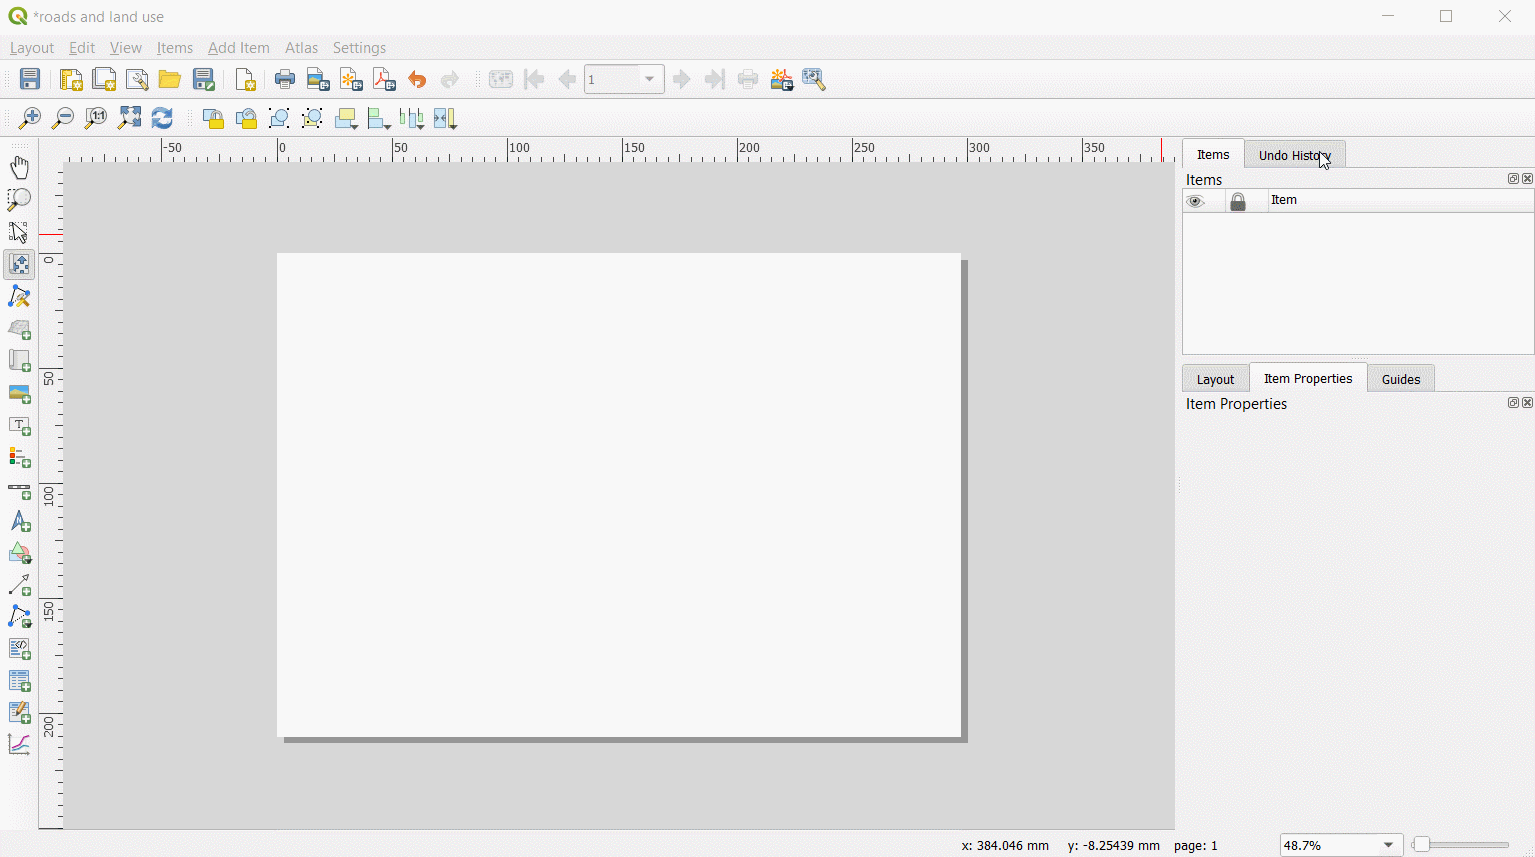Create a new layout
The width and height of the screenshot is (1535, 857).
click(71, 80)
